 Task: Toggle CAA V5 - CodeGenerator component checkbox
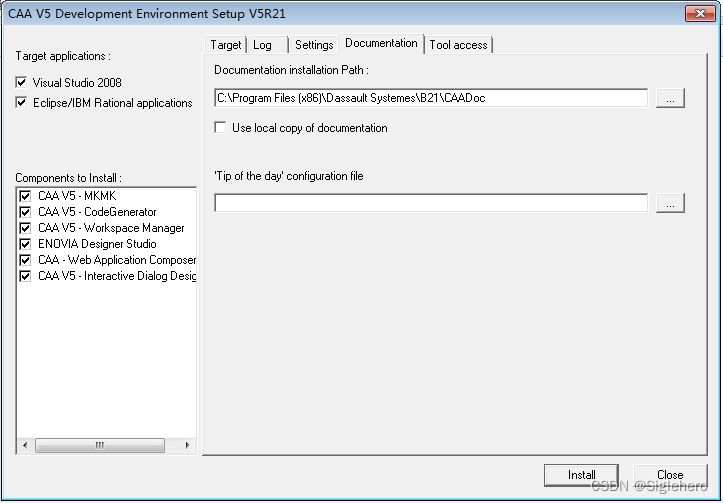pyautogui.click(x=26, y=212)
